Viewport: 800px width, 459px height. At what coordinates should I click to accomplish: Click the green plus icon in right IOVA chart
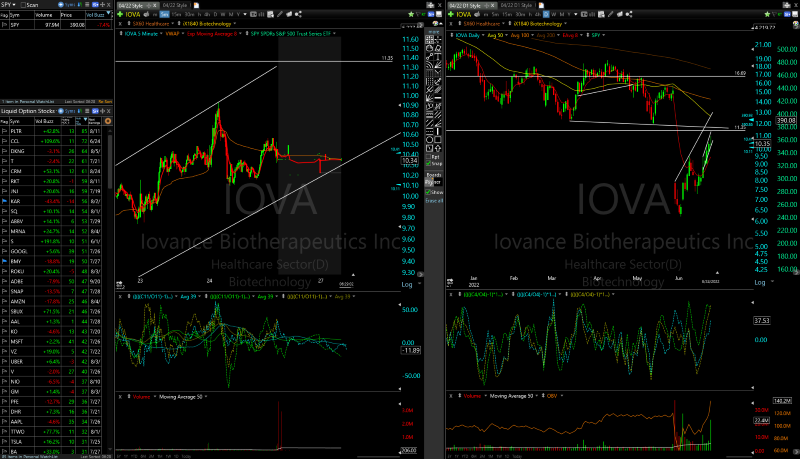tap(451, 14)
